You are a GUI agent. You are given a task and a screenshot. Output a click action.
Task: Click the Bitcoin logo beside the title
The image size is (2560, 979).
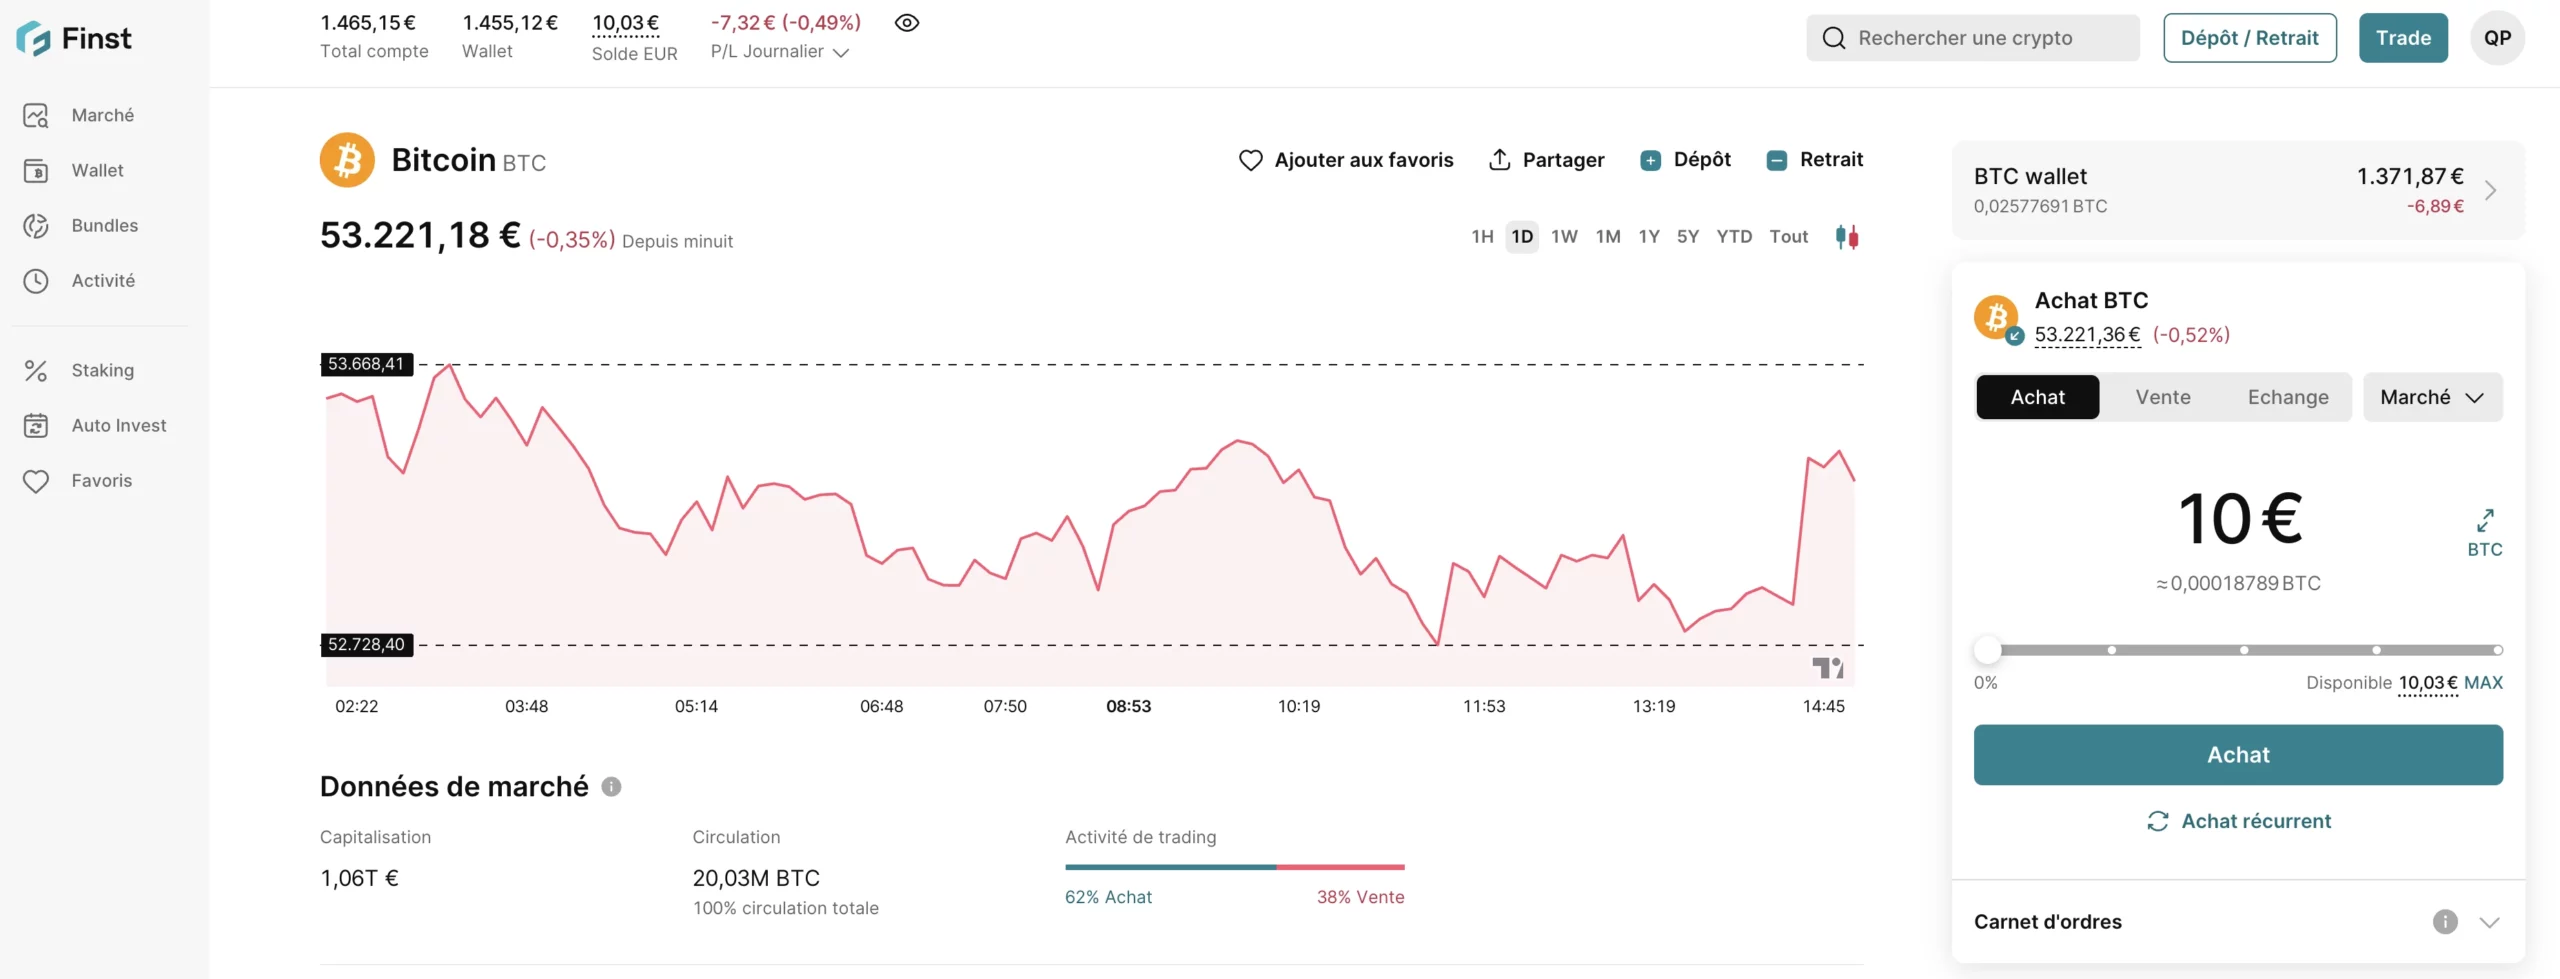347,160
